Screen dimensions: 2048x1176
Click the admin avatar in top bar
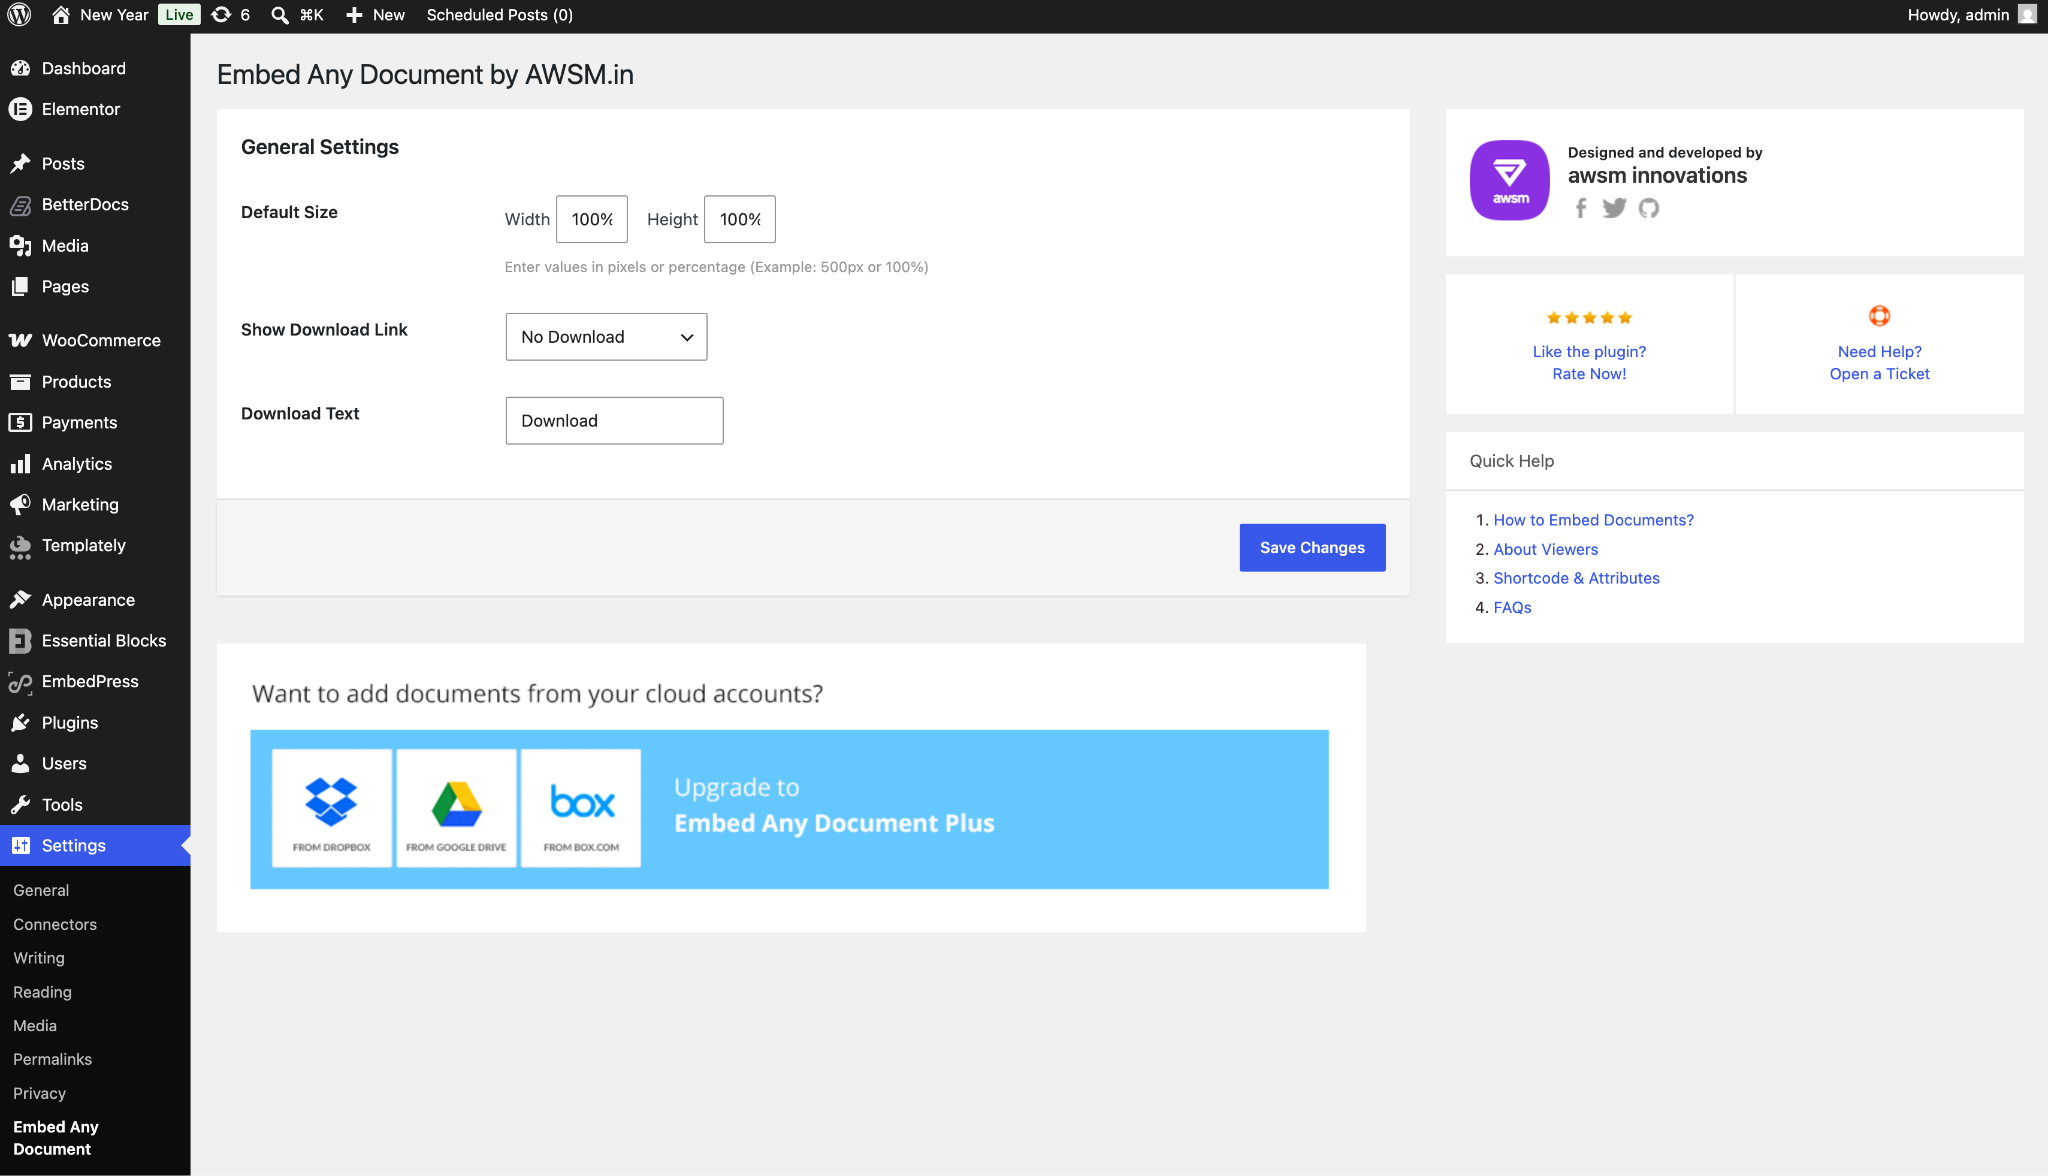pos(2027,15)
